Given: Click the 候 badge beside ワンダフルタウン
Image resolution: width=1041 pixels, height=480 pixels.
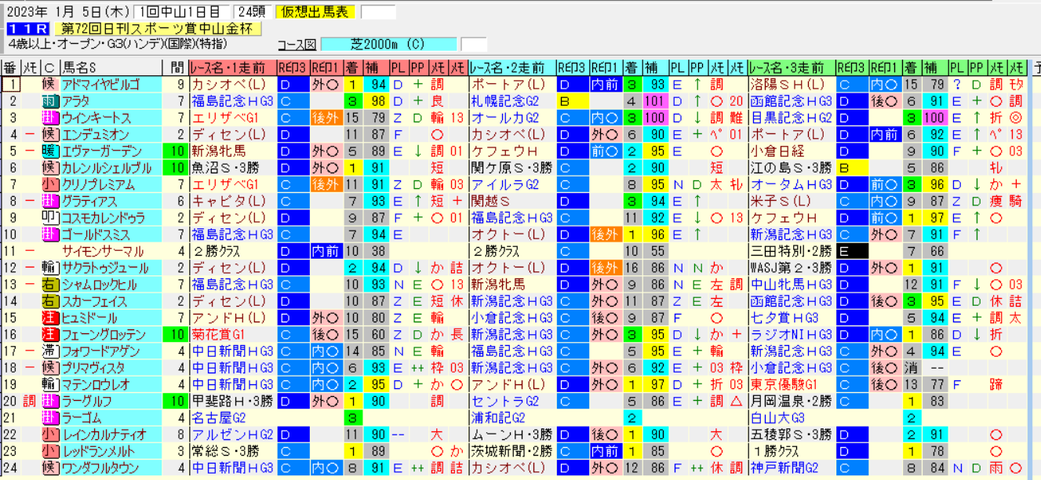Looking at the screenshot, I should [50, 467].
